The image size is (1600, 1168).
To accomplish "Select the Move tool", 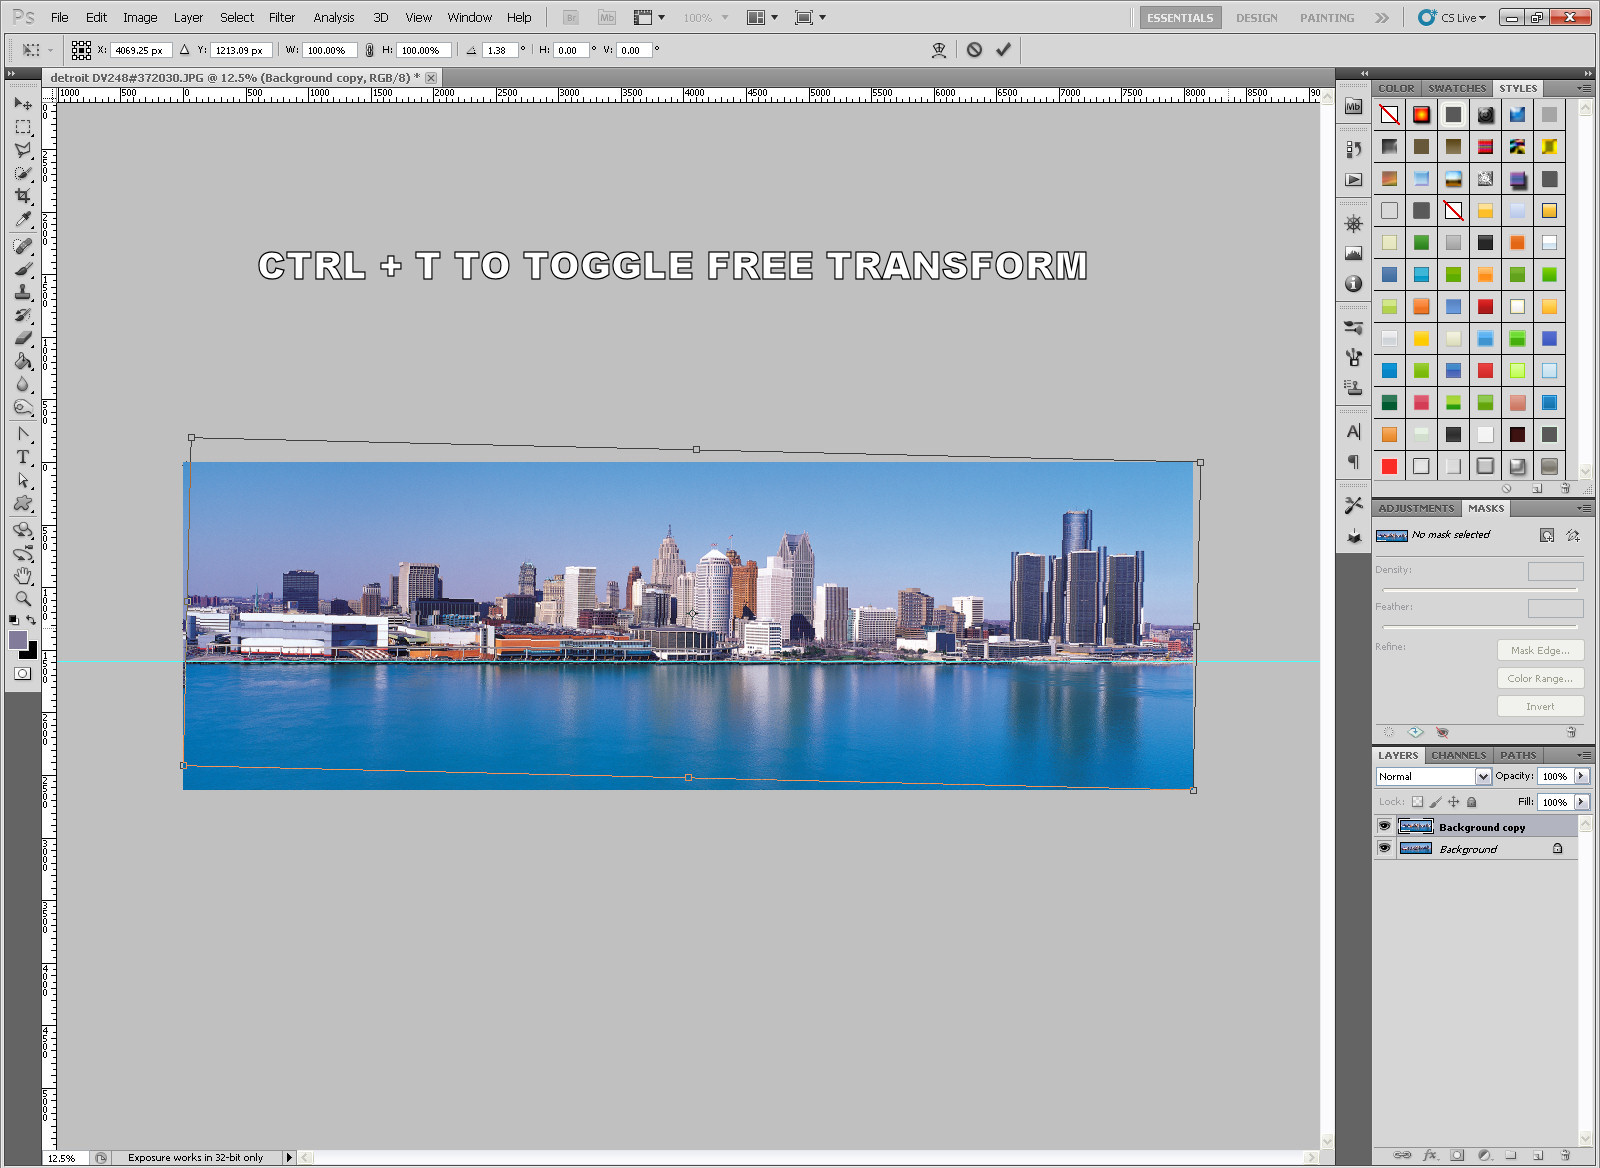I will [x=23, y=105].
